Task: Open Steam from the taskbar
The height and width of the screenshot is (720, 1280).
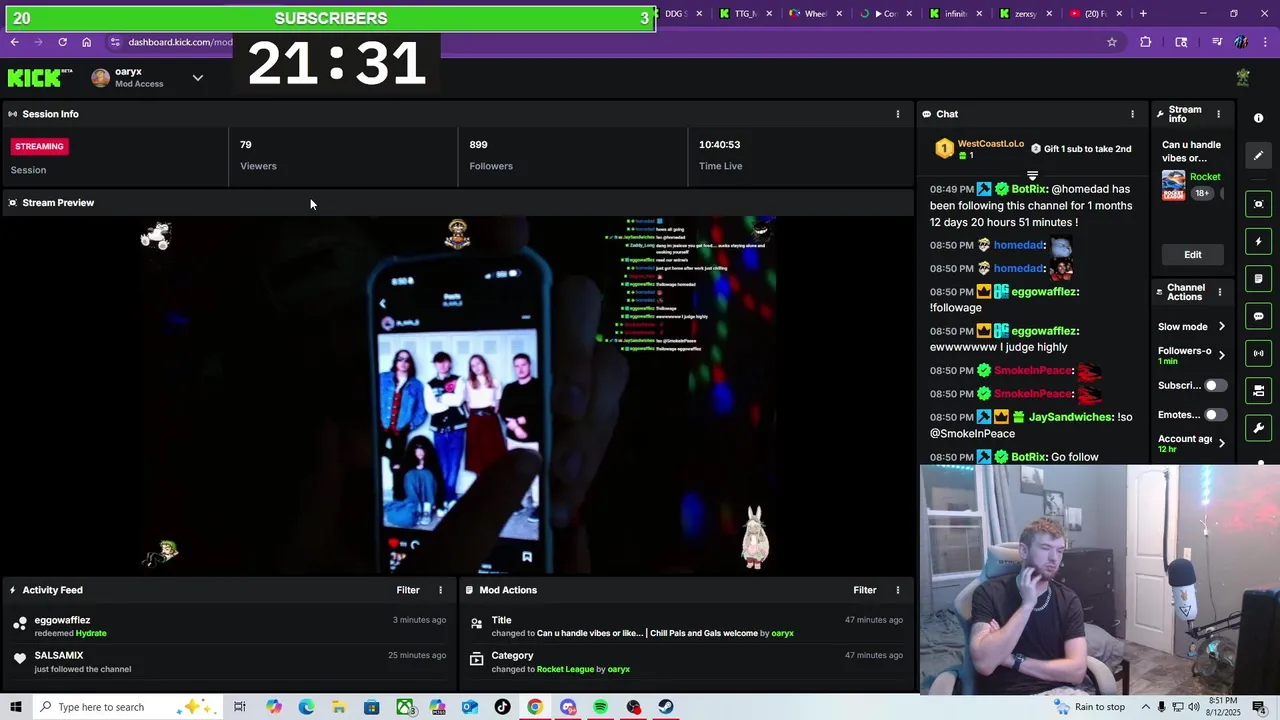Action: 666,707
